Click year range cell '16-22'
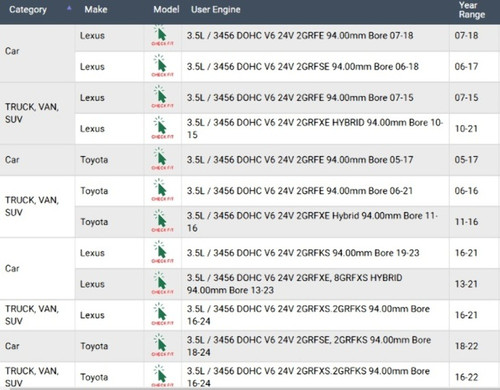500x390 pixels. click(x=466, y=377)
